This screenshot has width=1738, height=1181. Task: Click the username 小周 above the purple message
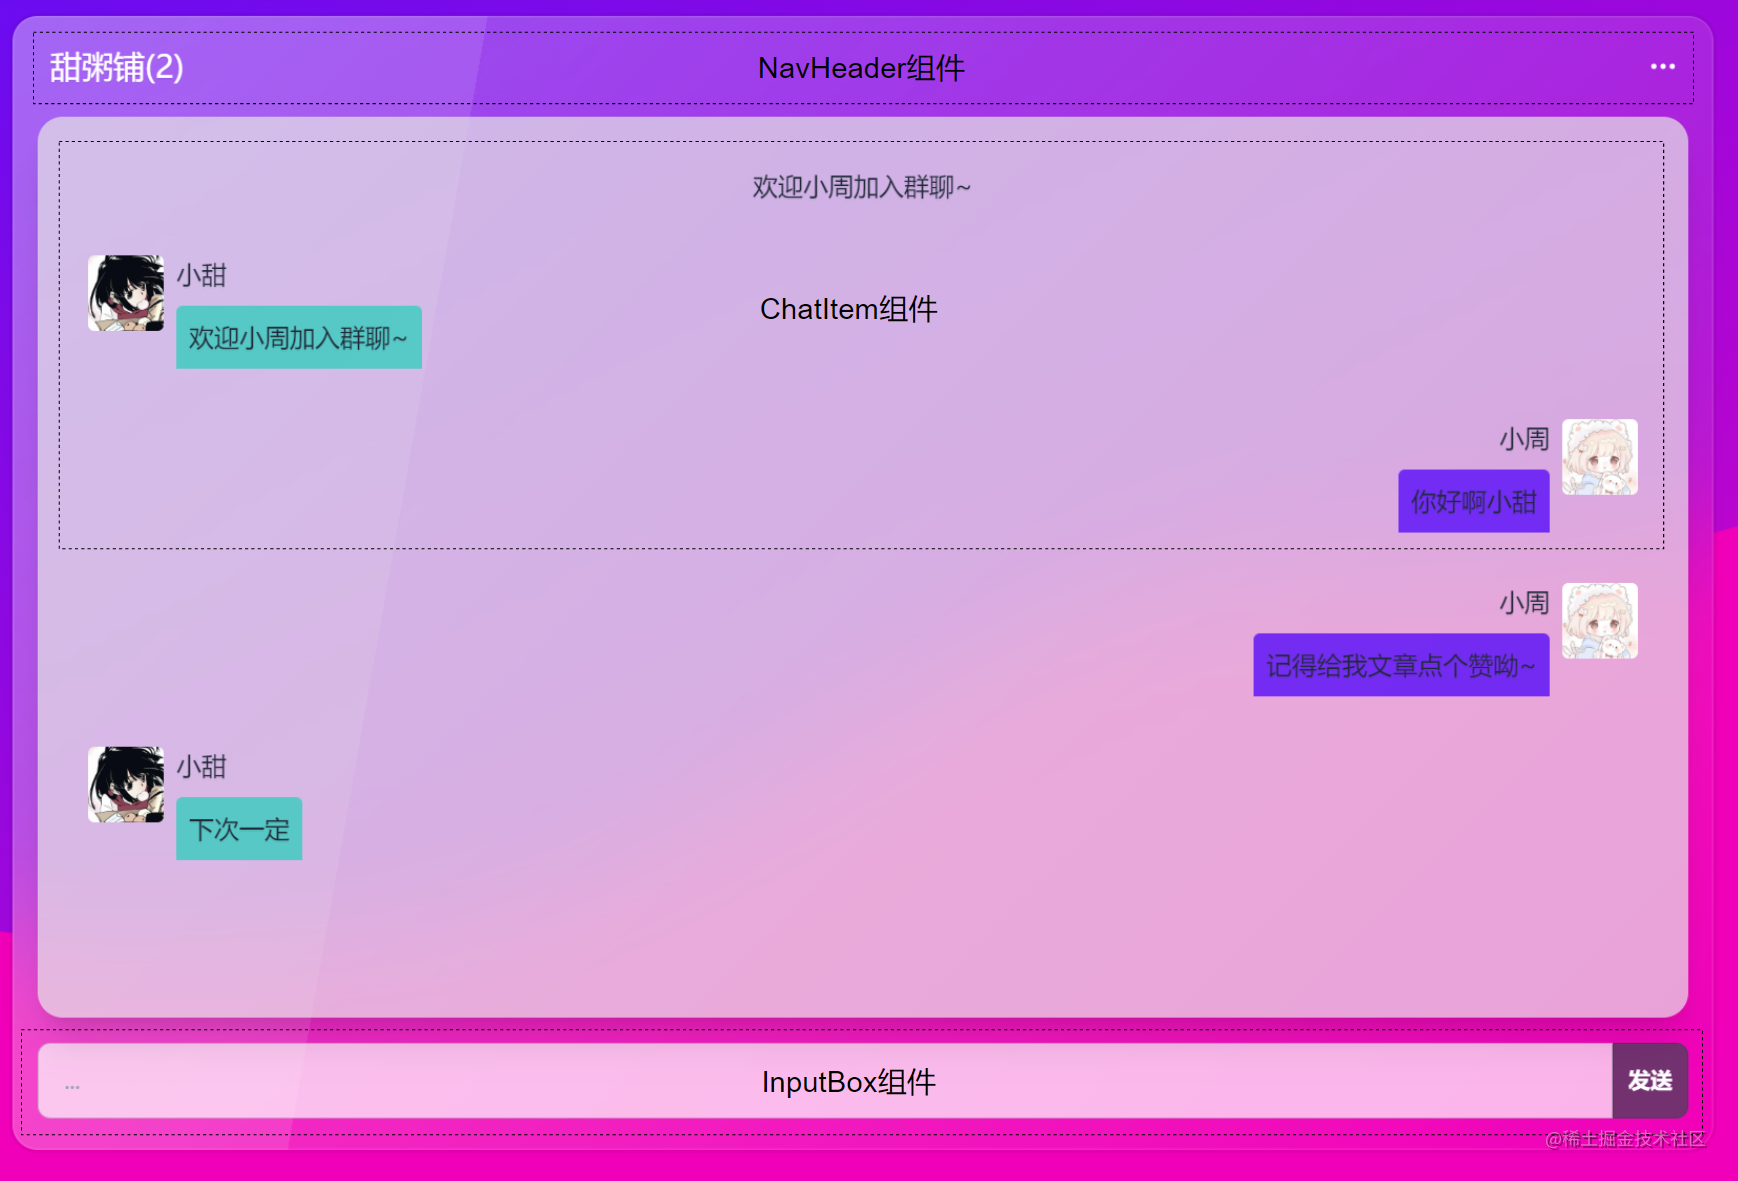point(1524,438)
